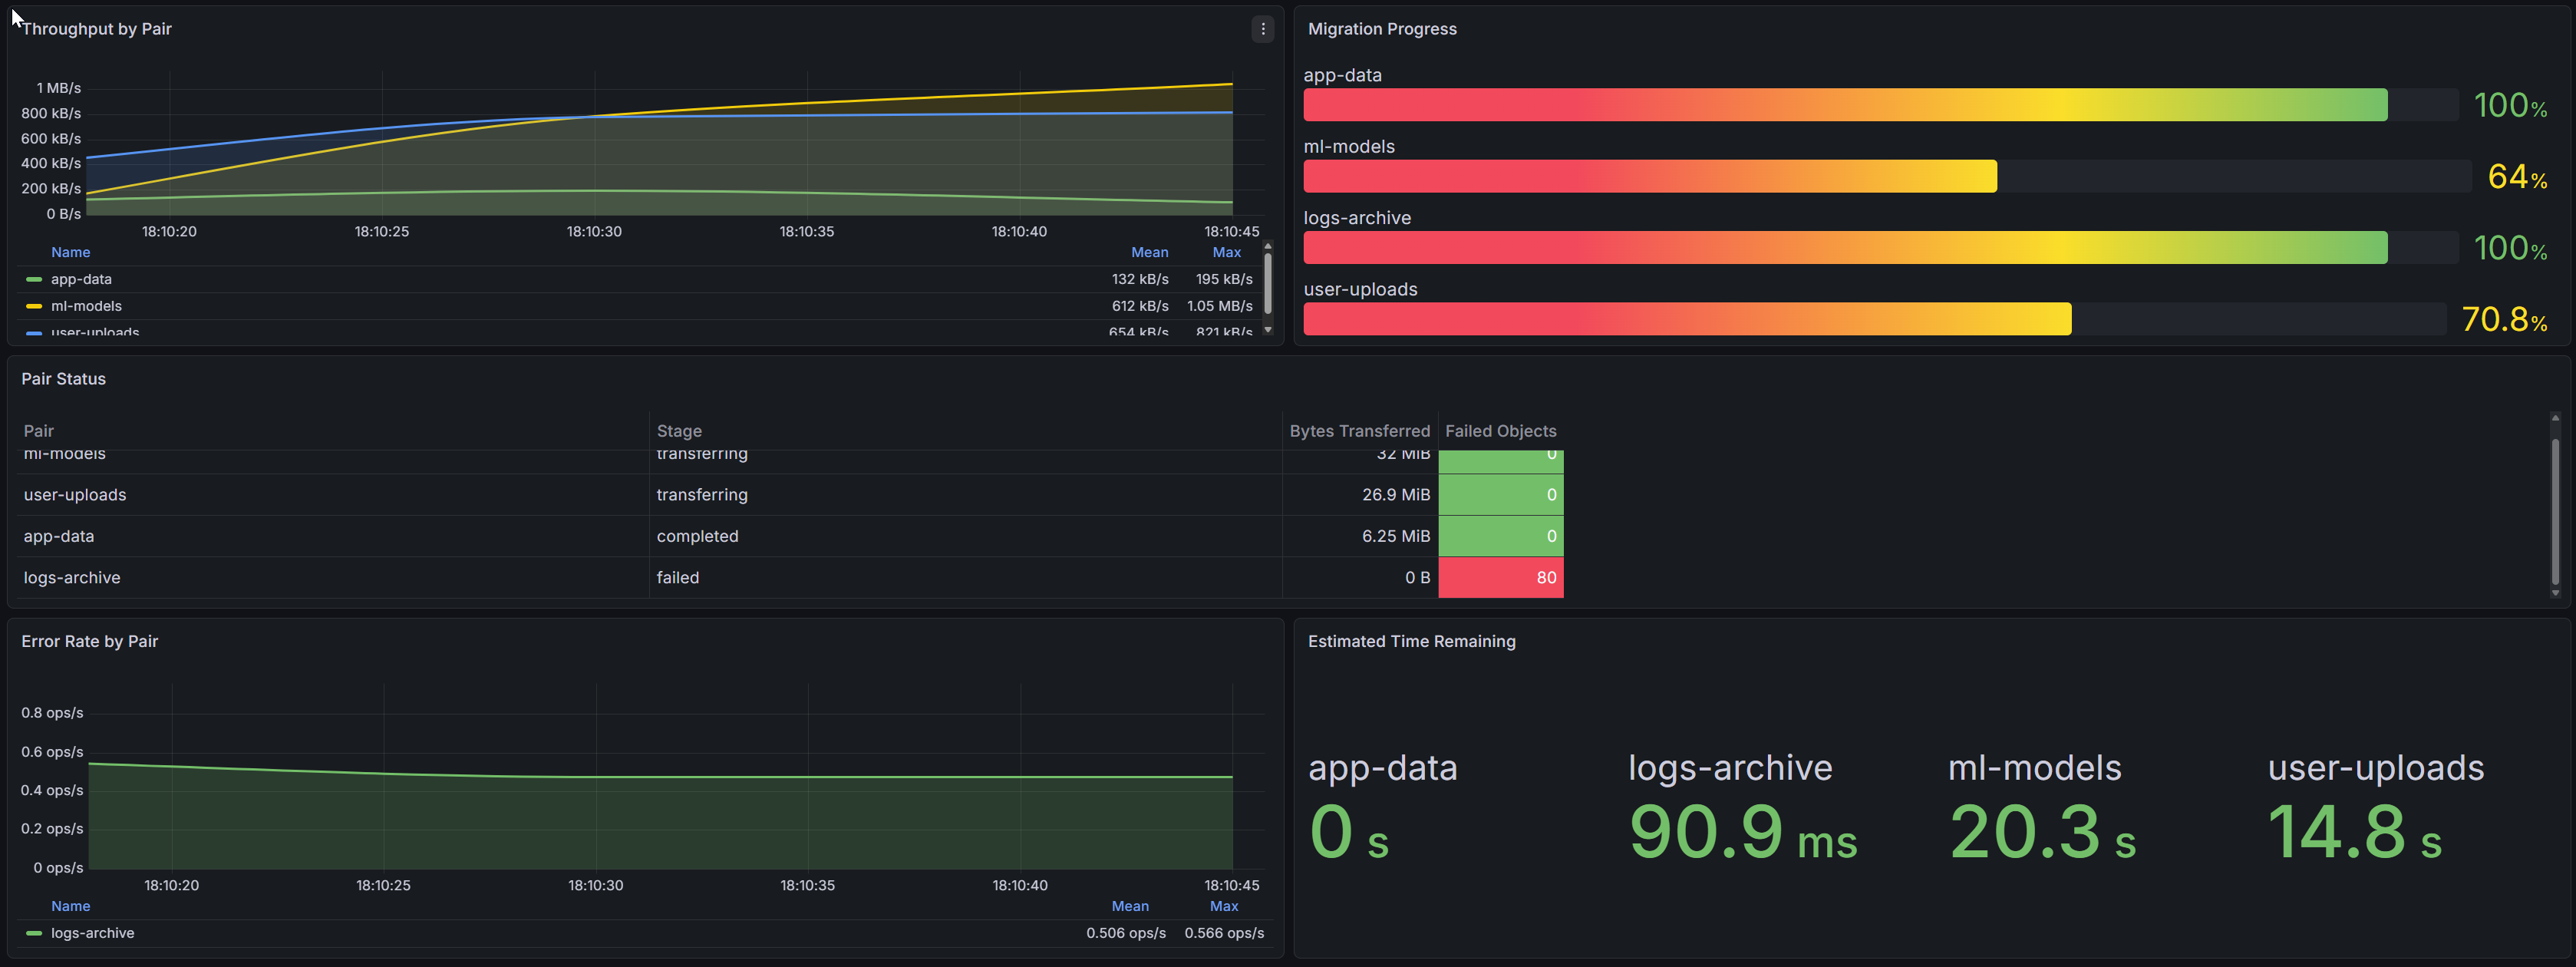Sort the Pair Status table by Stage

pyautogui.click(x=679, y=430)
